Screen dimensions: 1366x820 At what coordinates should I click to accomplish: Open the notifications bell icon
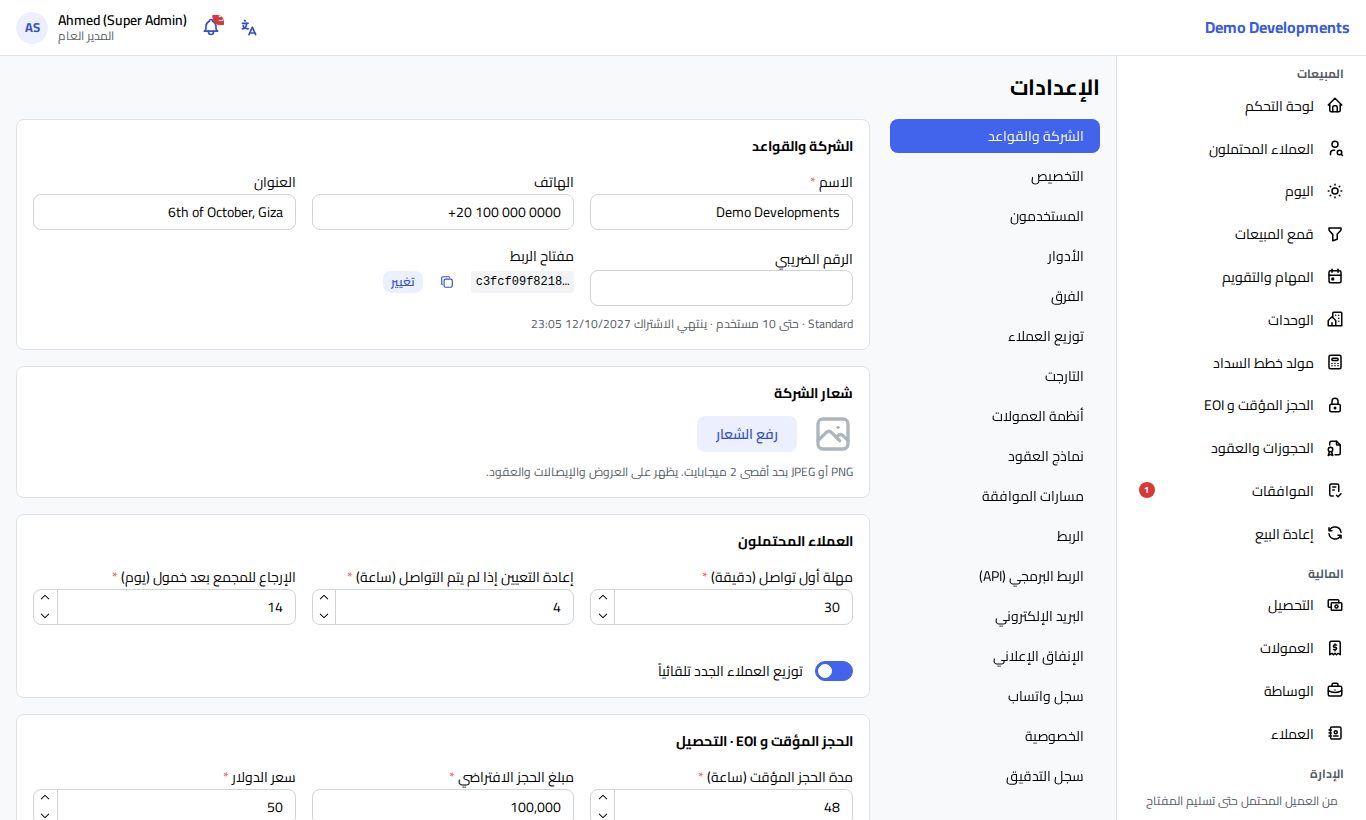[211, 27]
